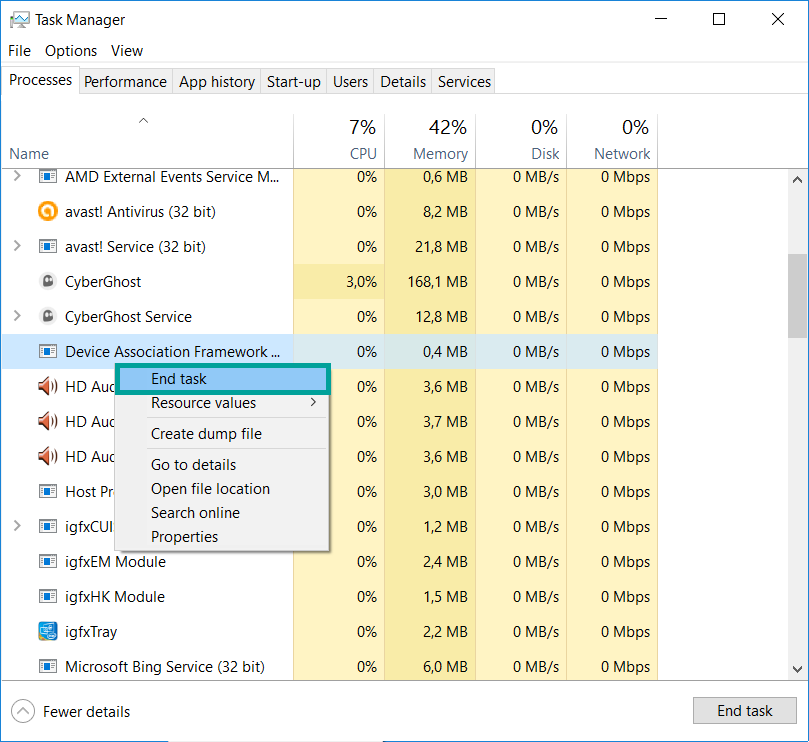The image size is (809, 742).
Task: Click the CyberGhost Service ghost icon
Action: pos(47,317)
